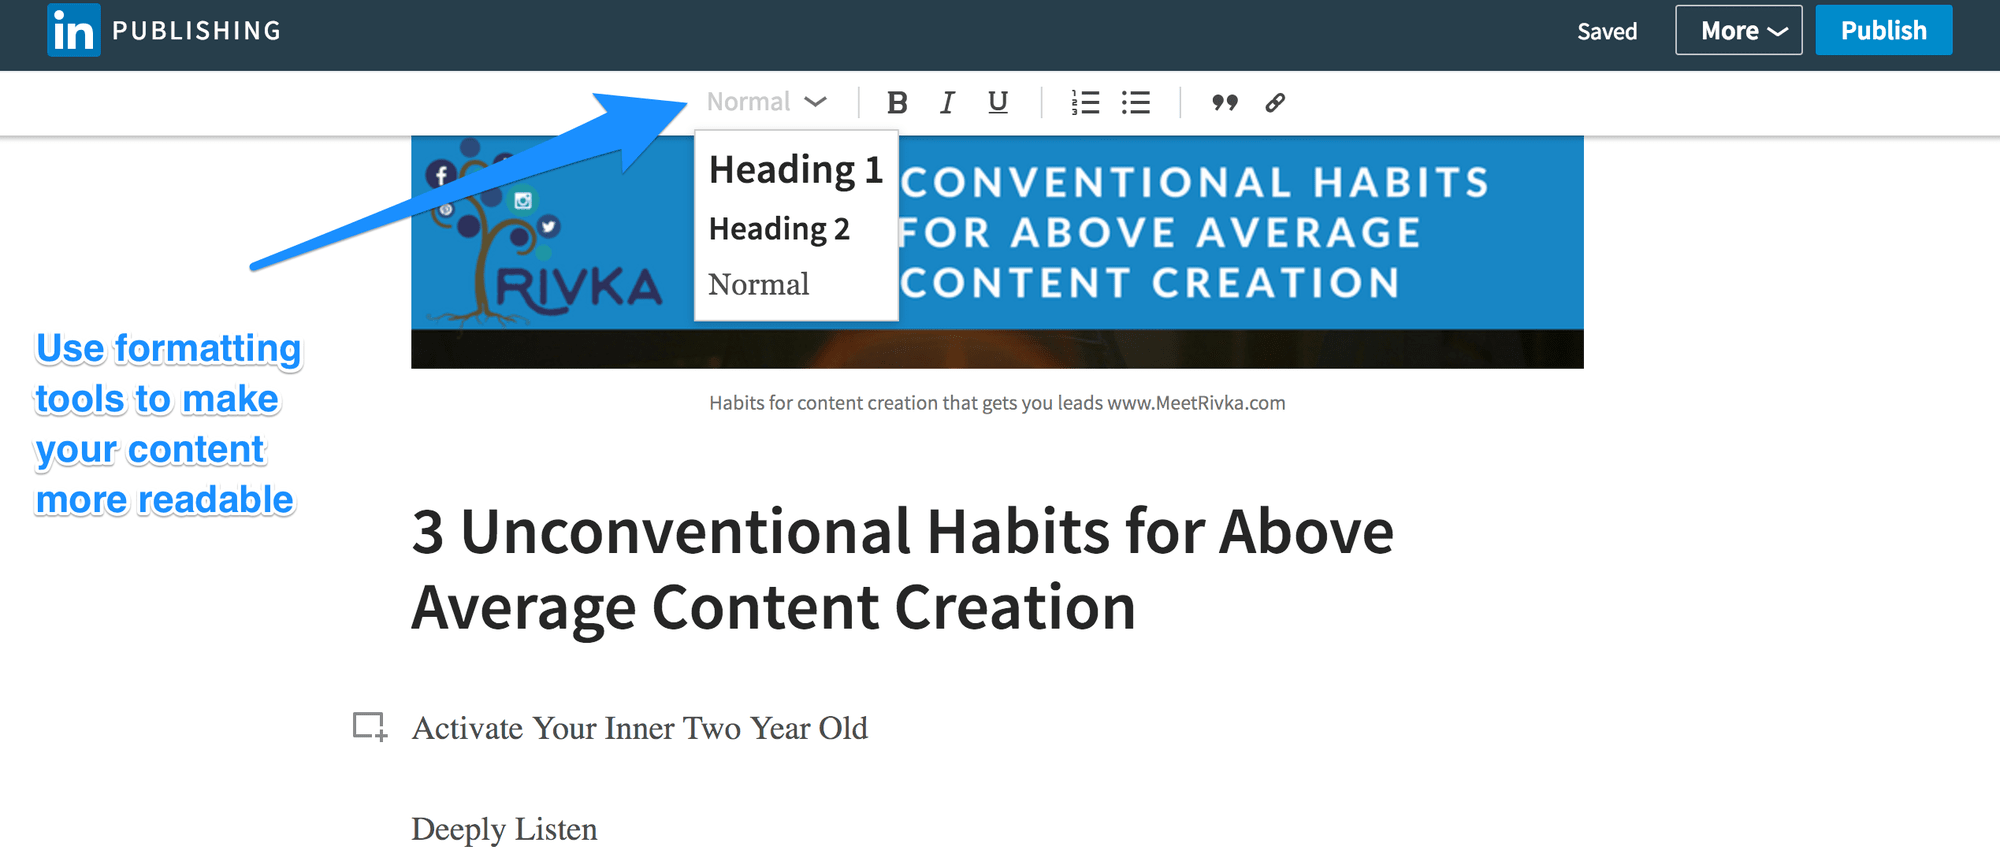Toggle italic formatting

coord(946,103)
